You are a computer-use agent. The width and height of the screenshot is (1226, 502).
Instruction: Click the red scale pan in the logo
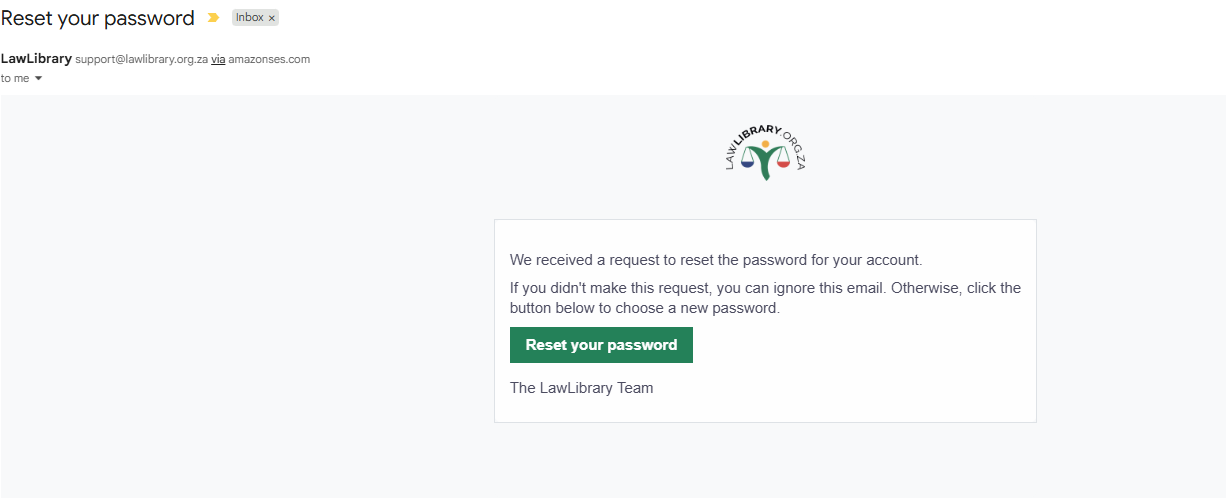(x=783, y=163)
